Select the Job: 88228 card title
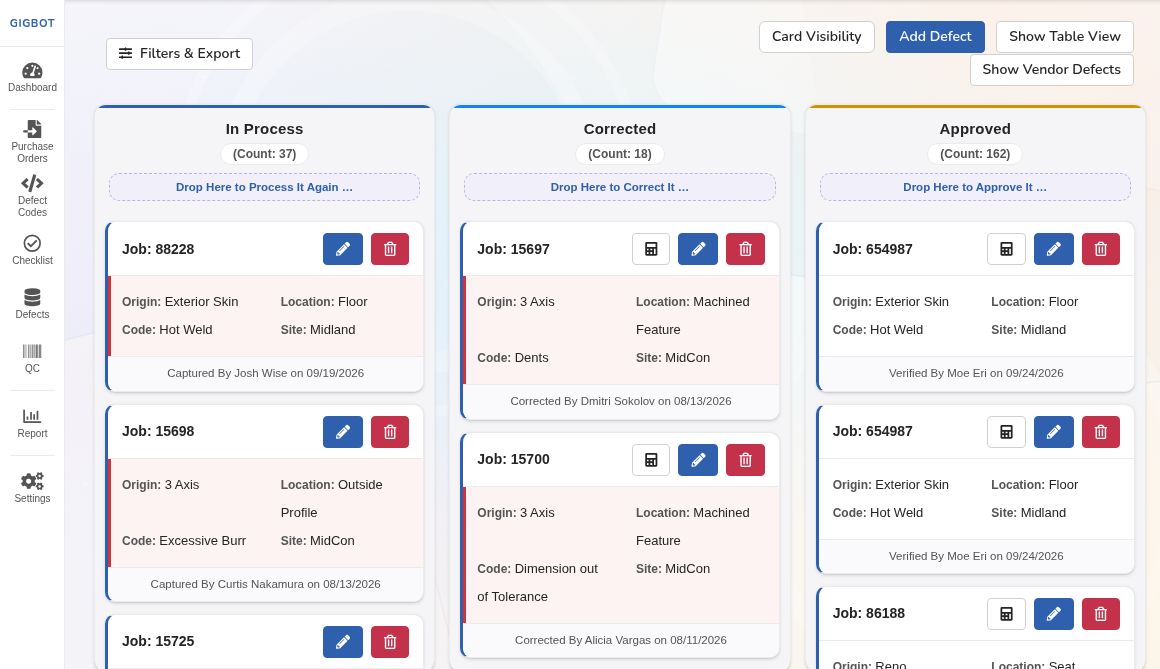Screen dimensions: 1160x669 tap(158, 249)
